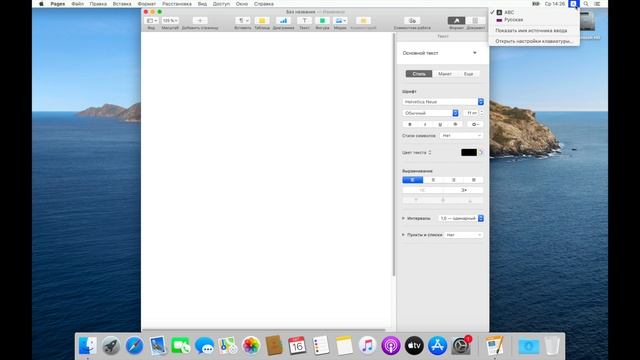Screen dimensions: 640x360
Task: Open Notification Center in menu bar
Action: point(597,4)
